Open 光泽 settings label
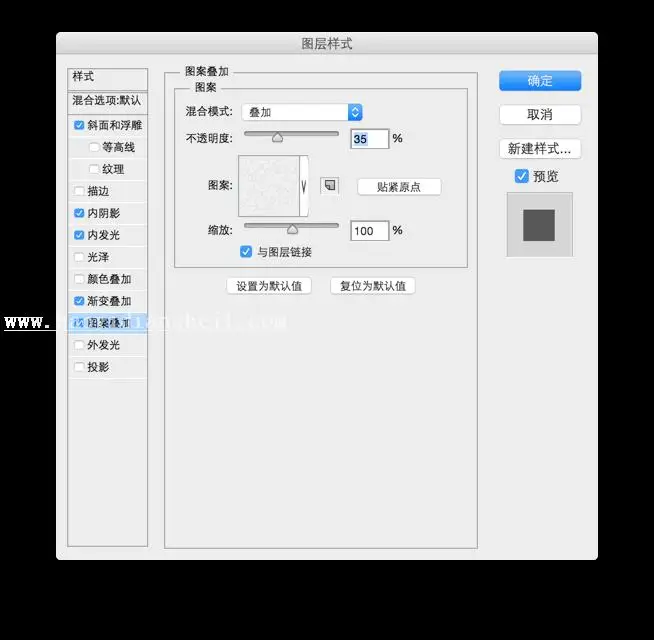Viewport: 654px width, 640px height. click(x=98, y=257)
